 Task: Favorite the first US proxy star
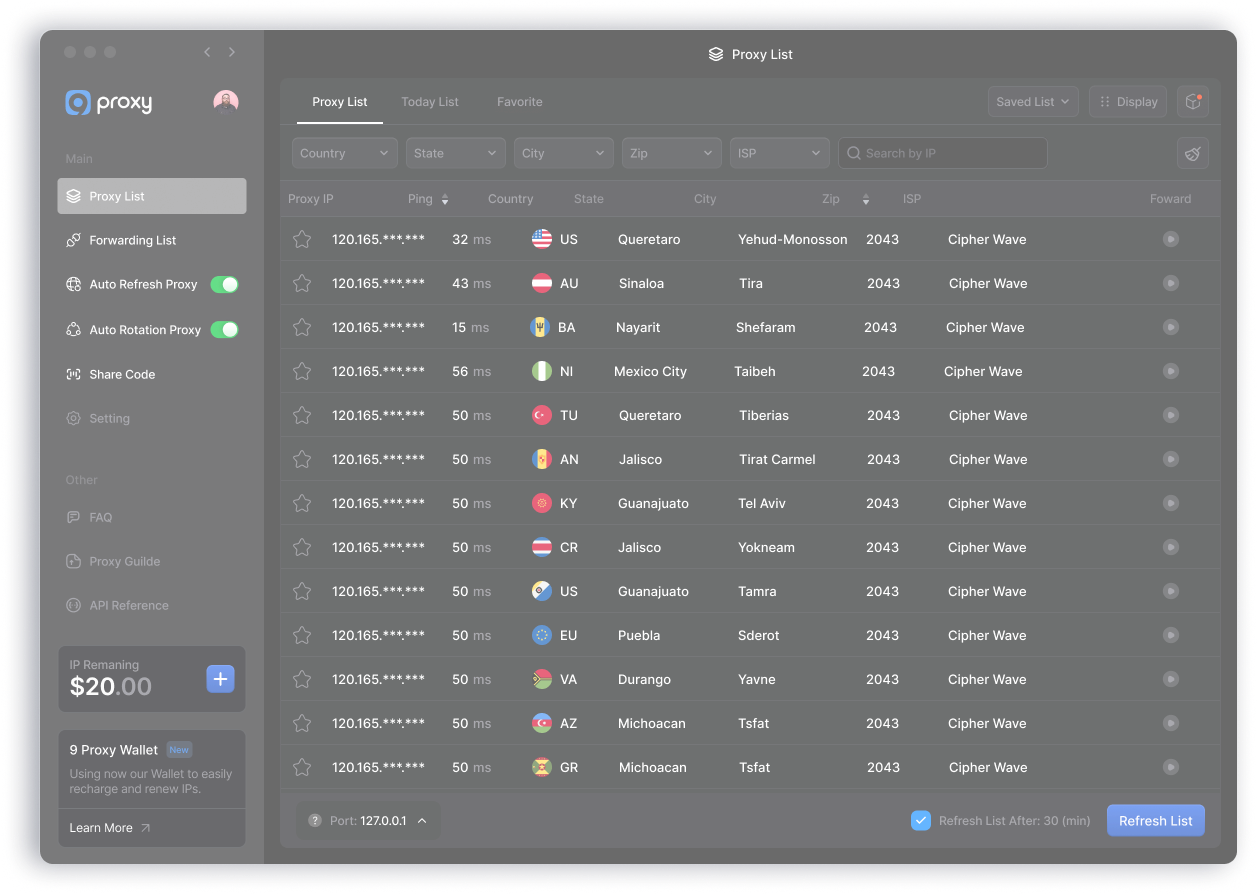point(302,239)
